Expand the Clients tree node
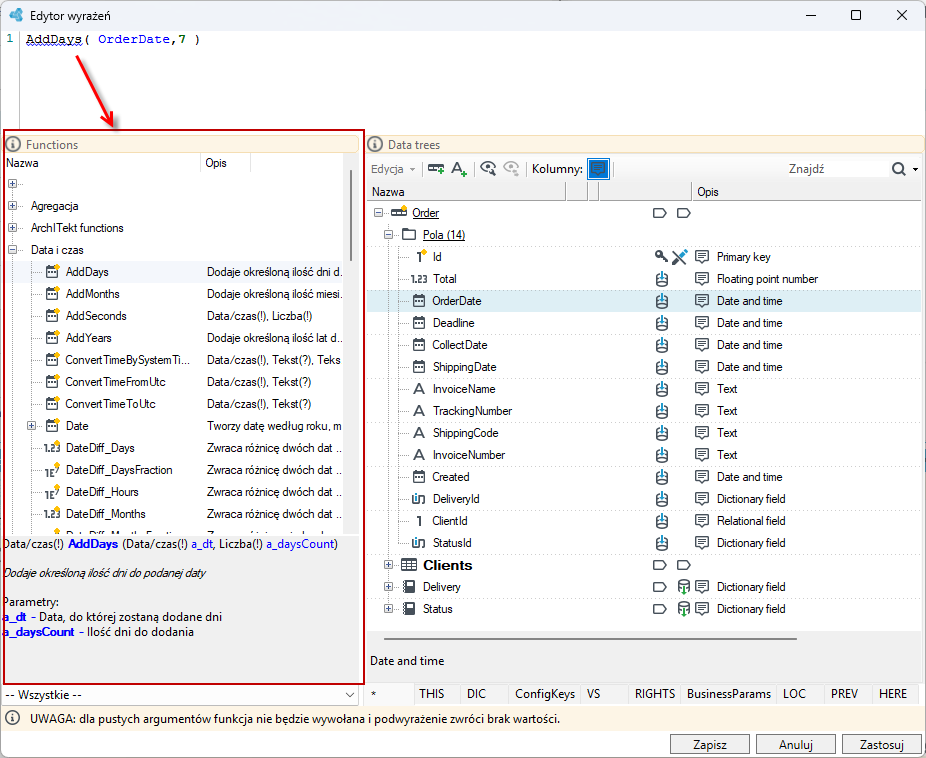Viewport: 926px width, 758px height. tap(388, 565)
